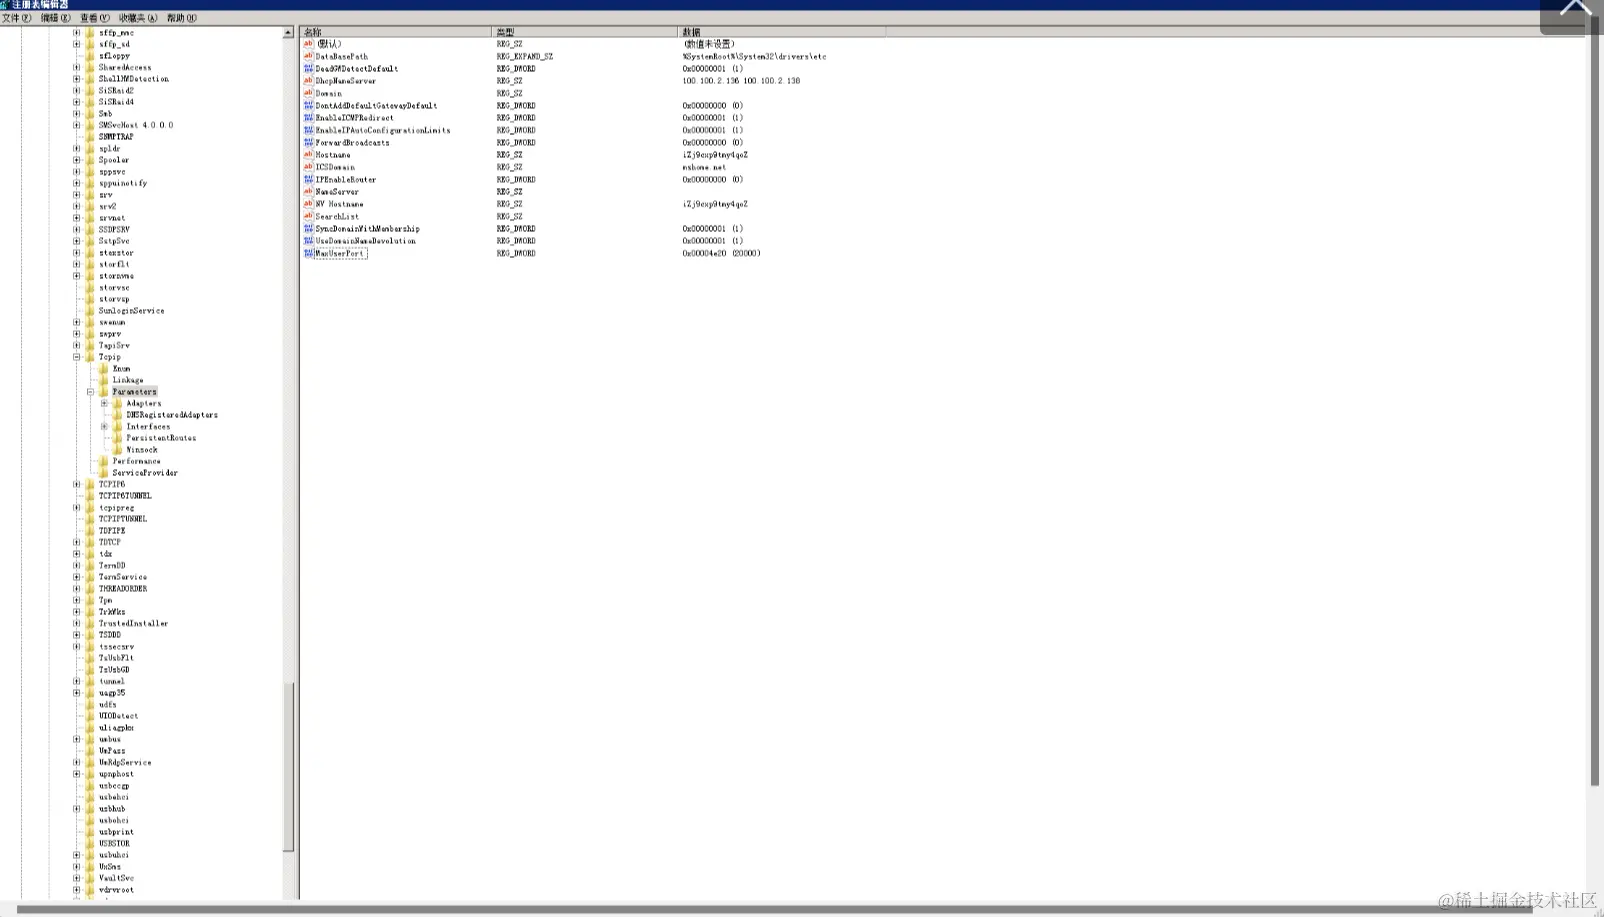
Task: Click the DWORD icon of EnableIPAutoConfigurationLimits
Action: click(x=308, y=130)
